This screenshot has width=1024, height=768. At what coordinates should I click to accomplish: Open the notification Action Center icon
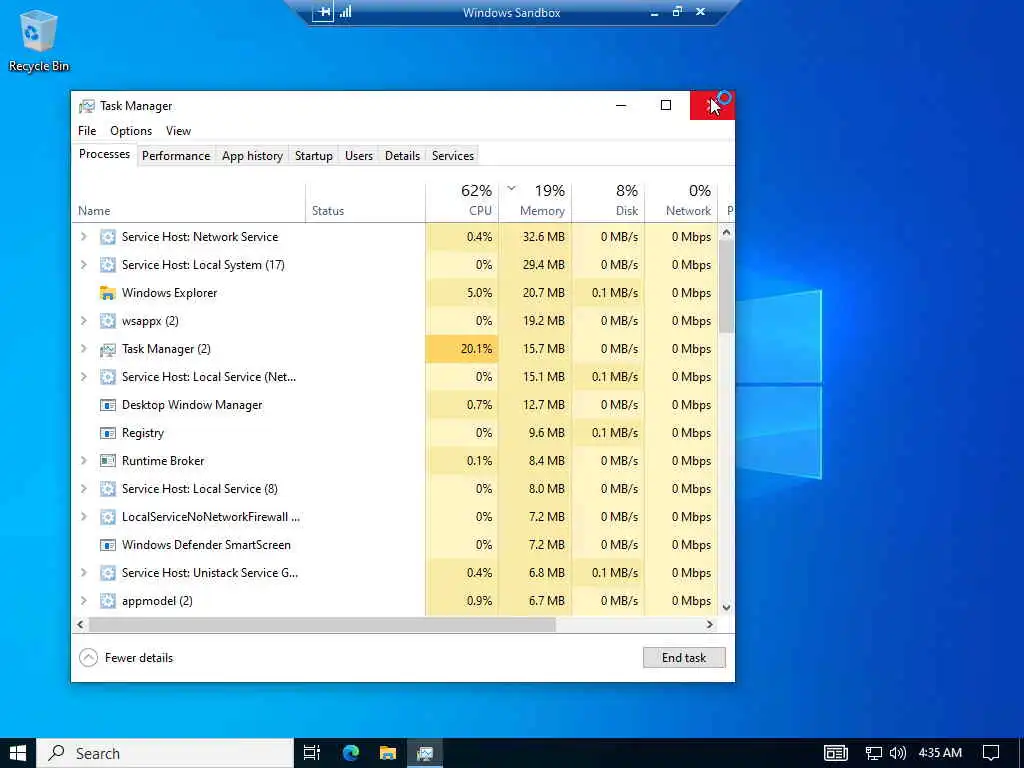click(x=991, y=753)
